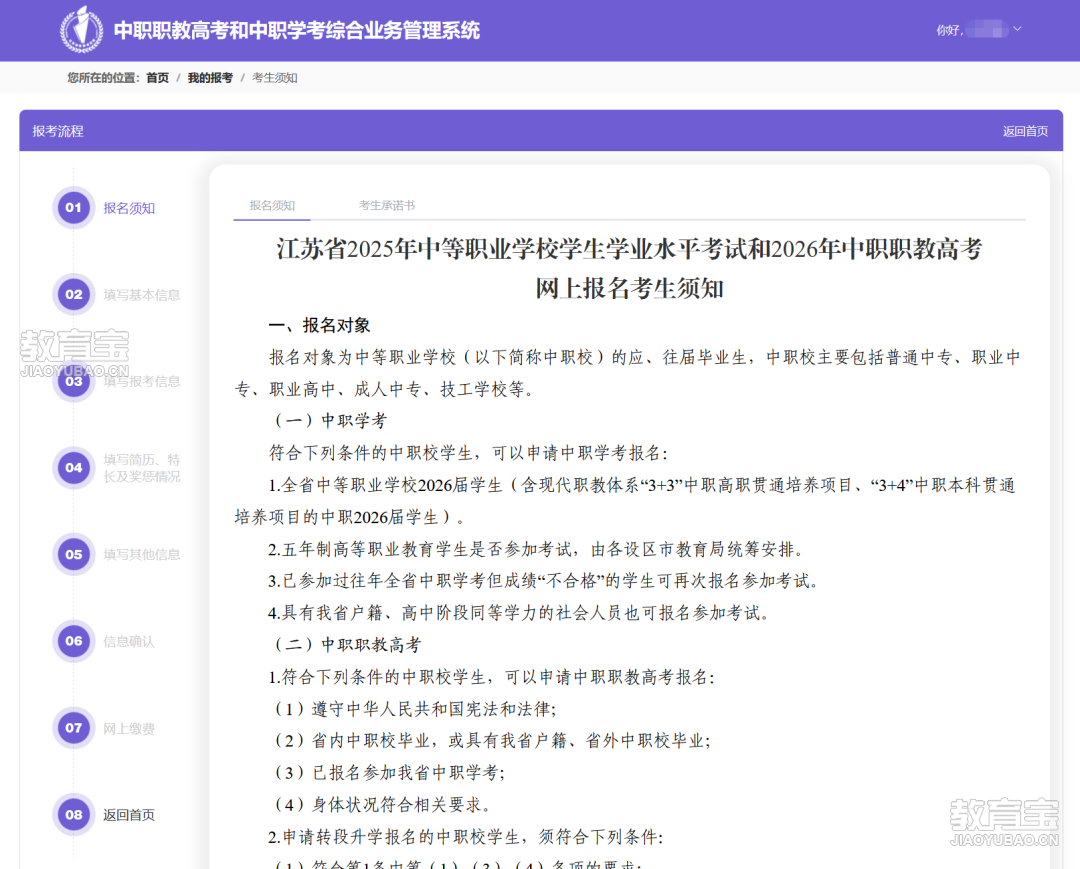Click the system logo emblem in the header

click(81, 30)
